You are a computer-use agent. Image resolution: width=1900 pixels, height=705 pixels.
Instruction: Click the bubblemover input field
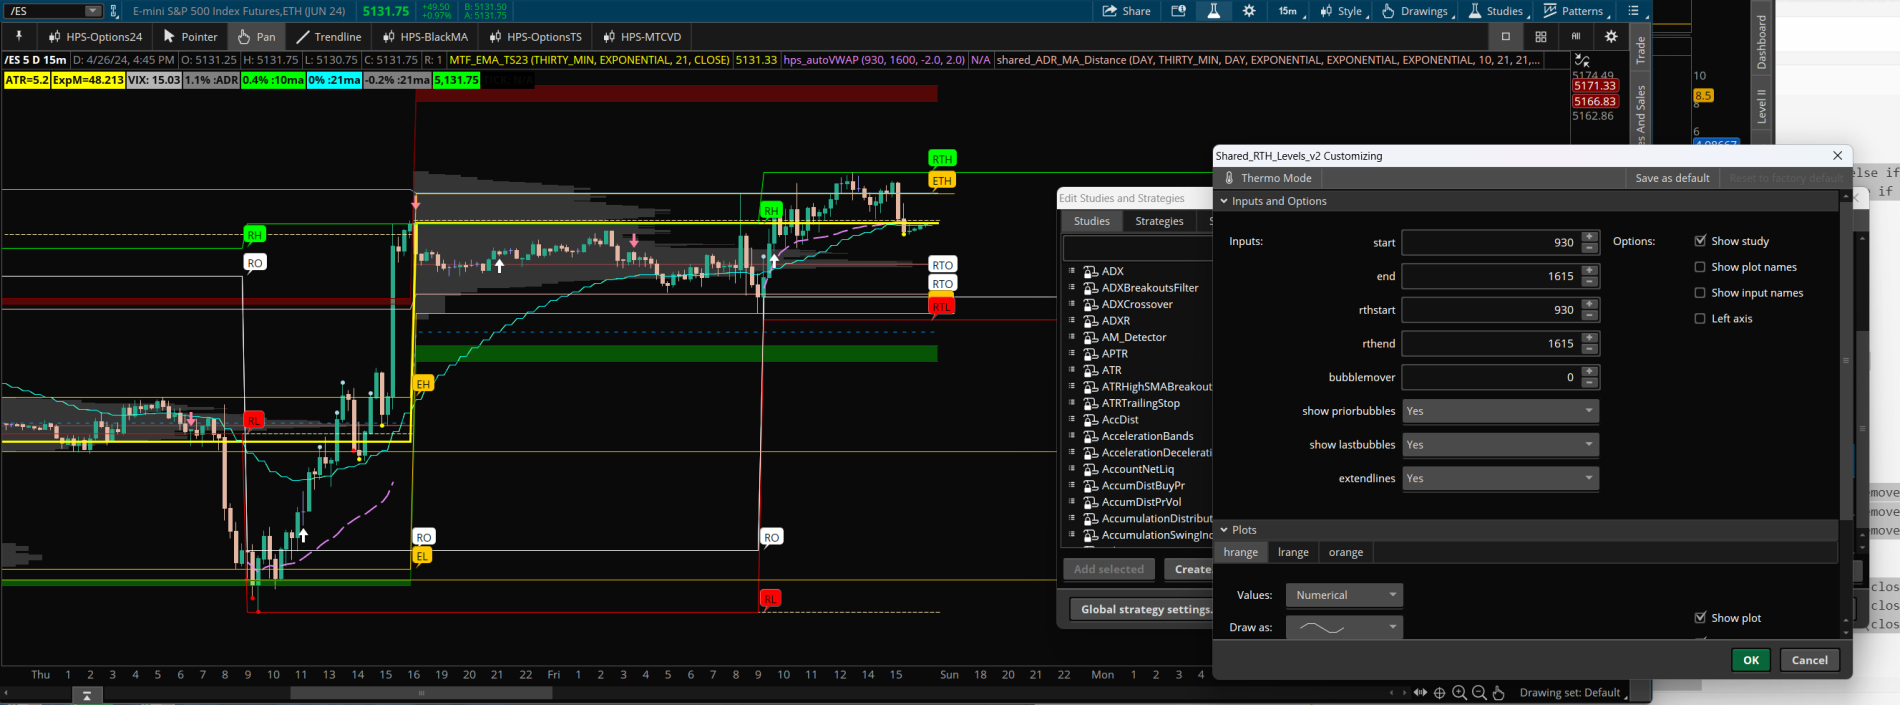(1490, 377)
